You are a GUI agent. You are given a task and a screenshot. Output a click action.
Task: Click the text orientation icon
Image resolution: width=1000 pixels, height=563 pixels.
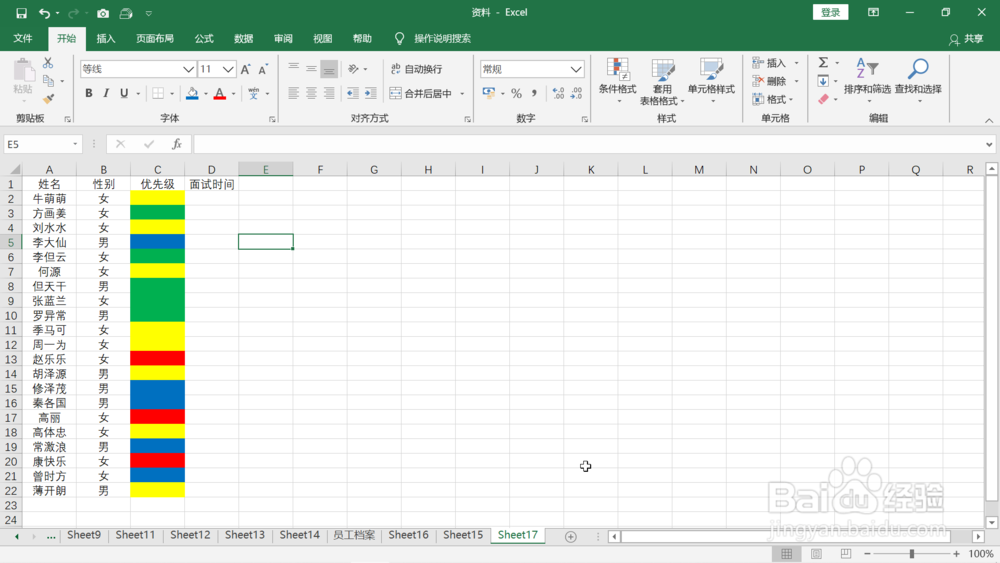(354, 69)
